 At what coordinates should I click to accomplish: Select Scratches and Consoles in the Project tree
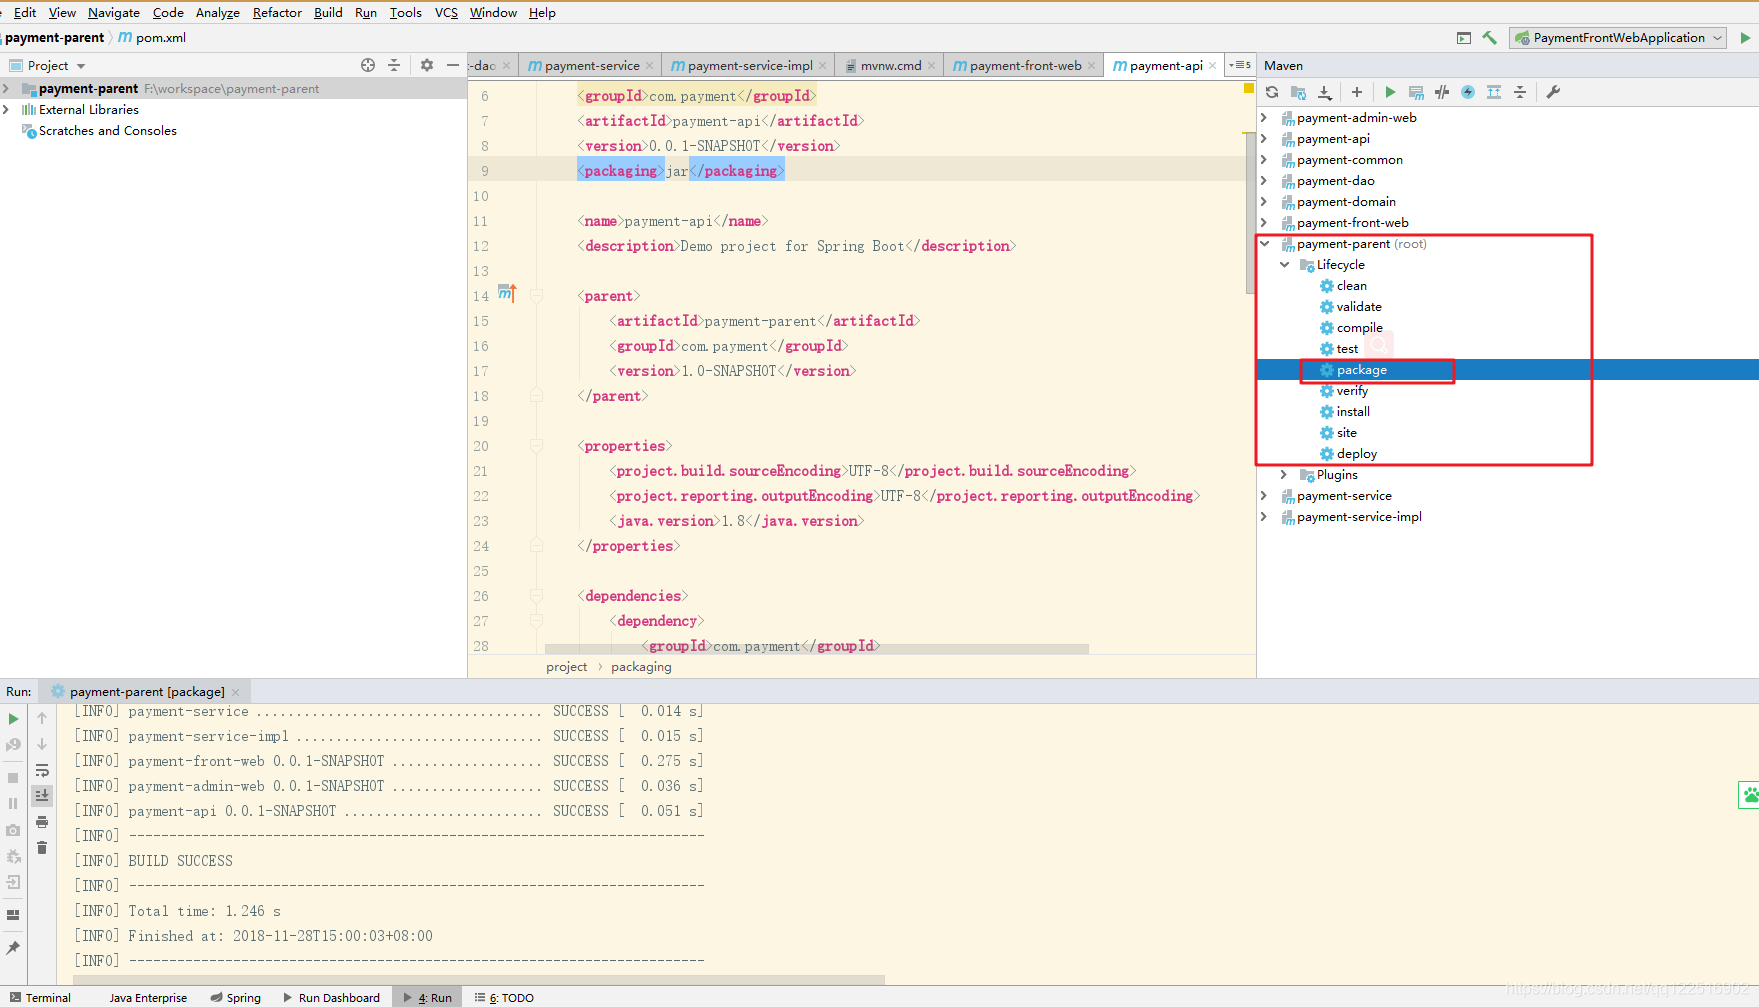(107, 131)
